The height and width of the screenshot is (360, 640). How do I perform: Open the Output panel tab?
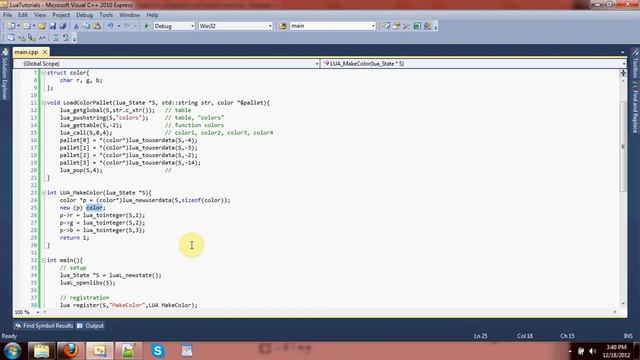pos(90,326)
